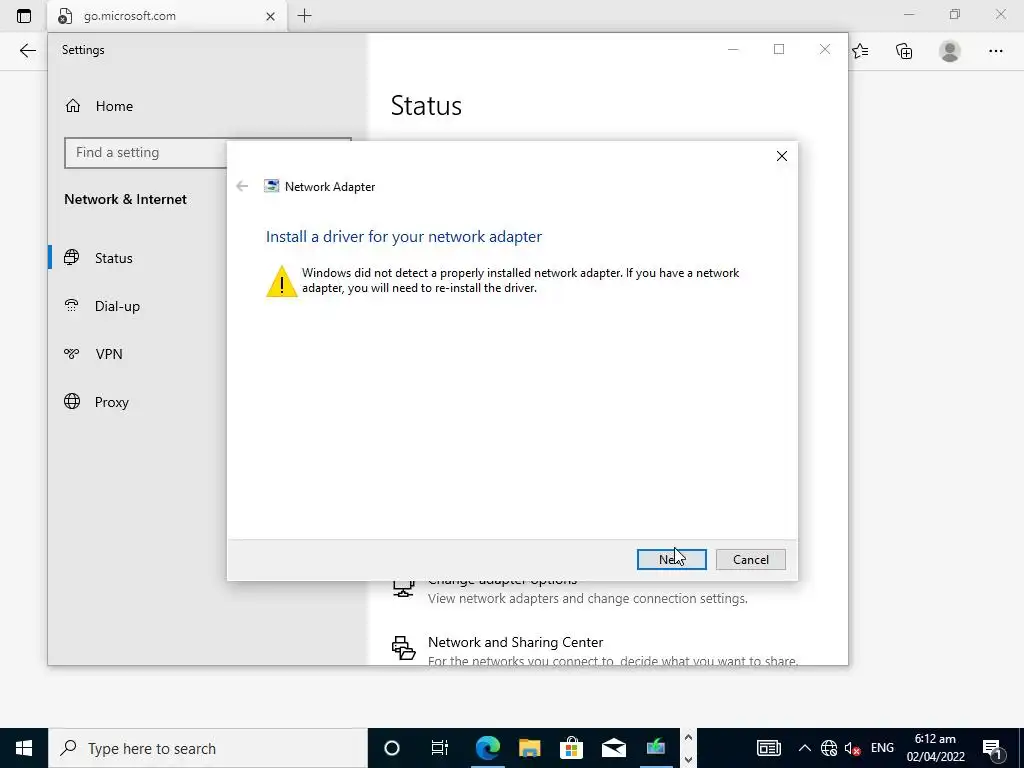This screenshot has height=768, width=1024.
Task: Close the Network Adapter dialog with X
Action: click(782, 156)
